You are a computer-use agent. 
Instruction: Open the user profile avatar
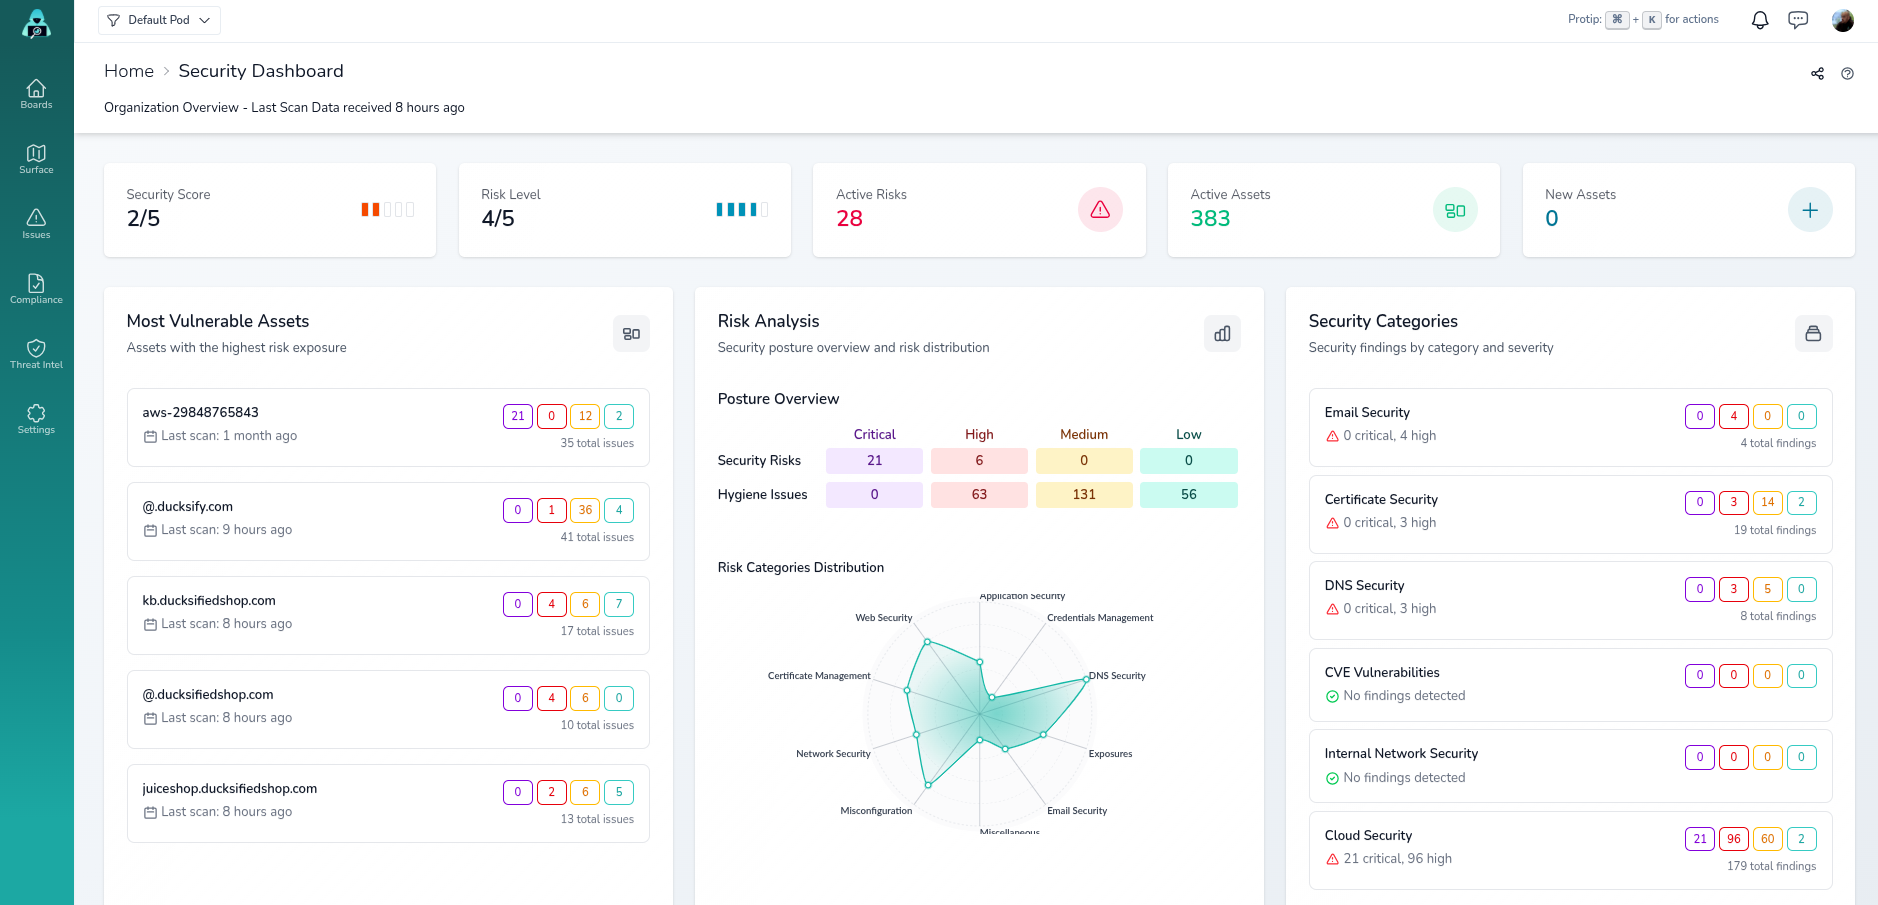pos(1842,20)
